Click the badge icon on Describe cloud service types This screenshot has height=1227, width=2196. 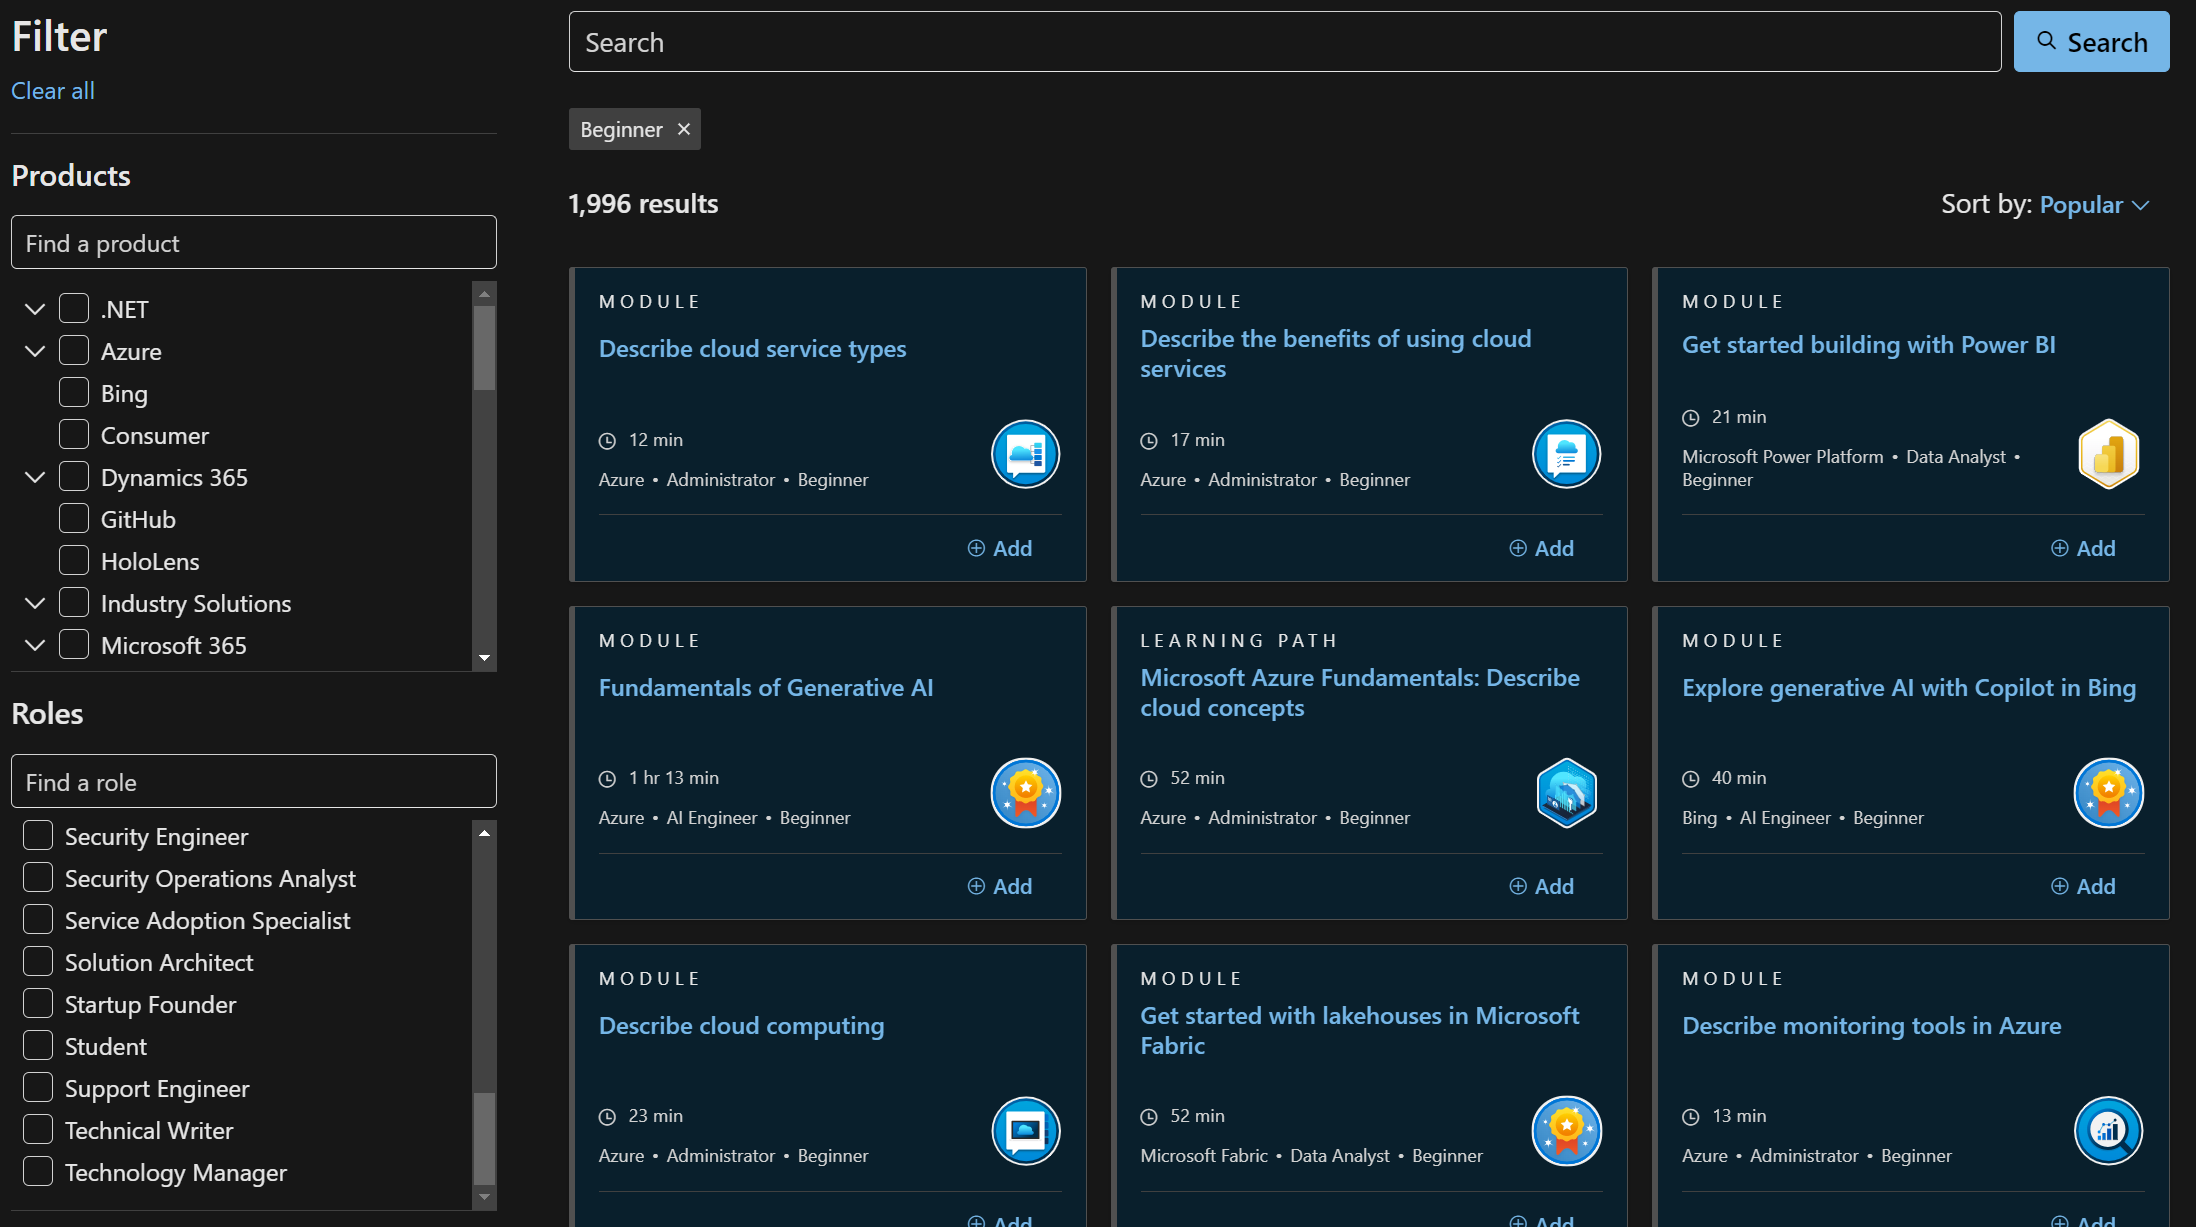[x=1025, y=454]
